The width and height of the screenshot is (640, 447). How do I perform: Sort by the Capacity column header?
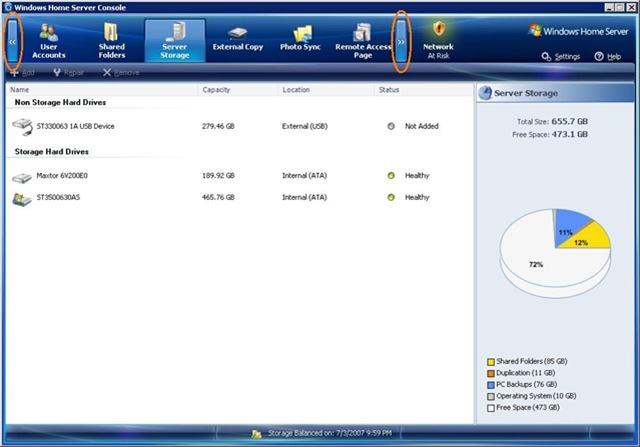[238, 90]
